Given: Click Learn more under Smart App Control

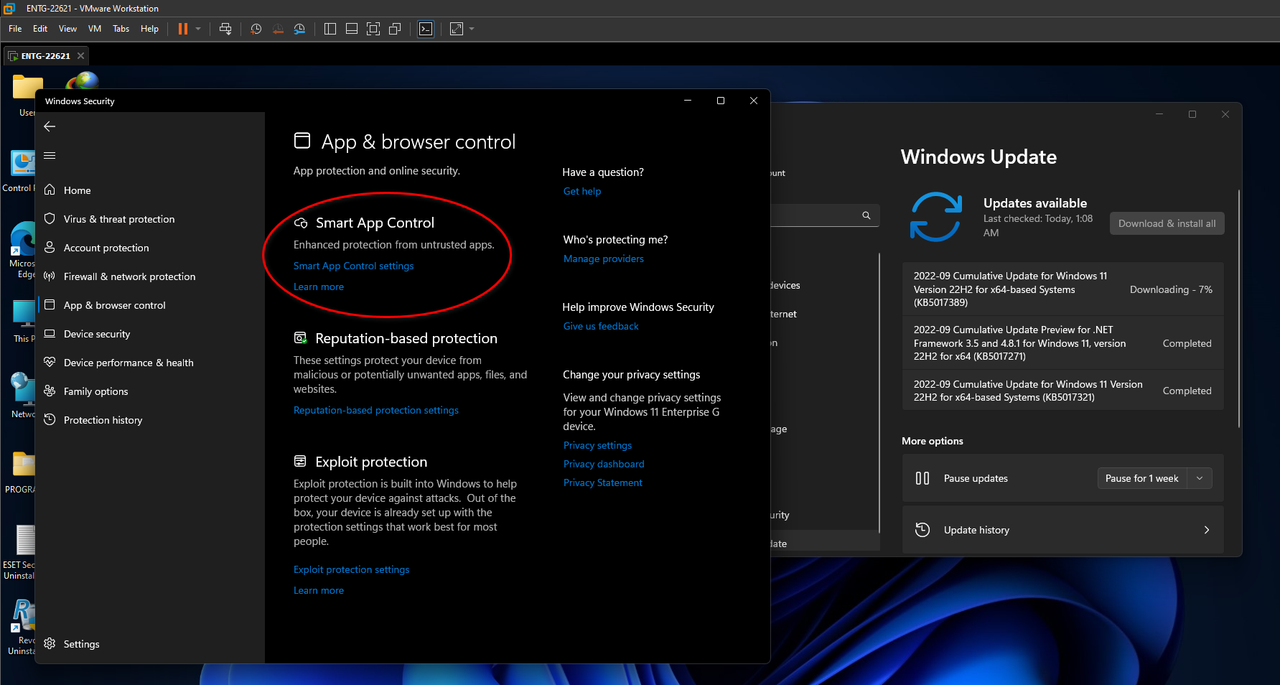Looking at the screenshot, I should tap(318, 287).
